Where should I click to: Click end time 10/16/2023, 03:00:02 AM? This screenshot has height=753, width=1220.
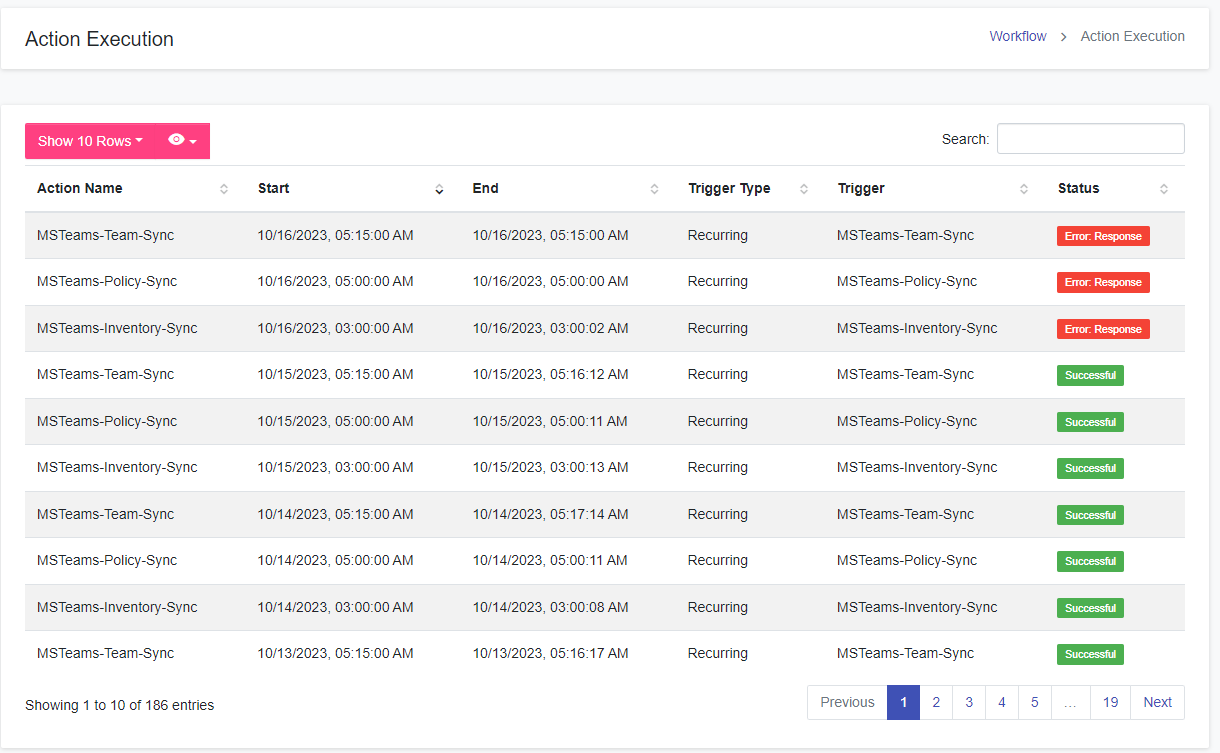tap(550, 328)
